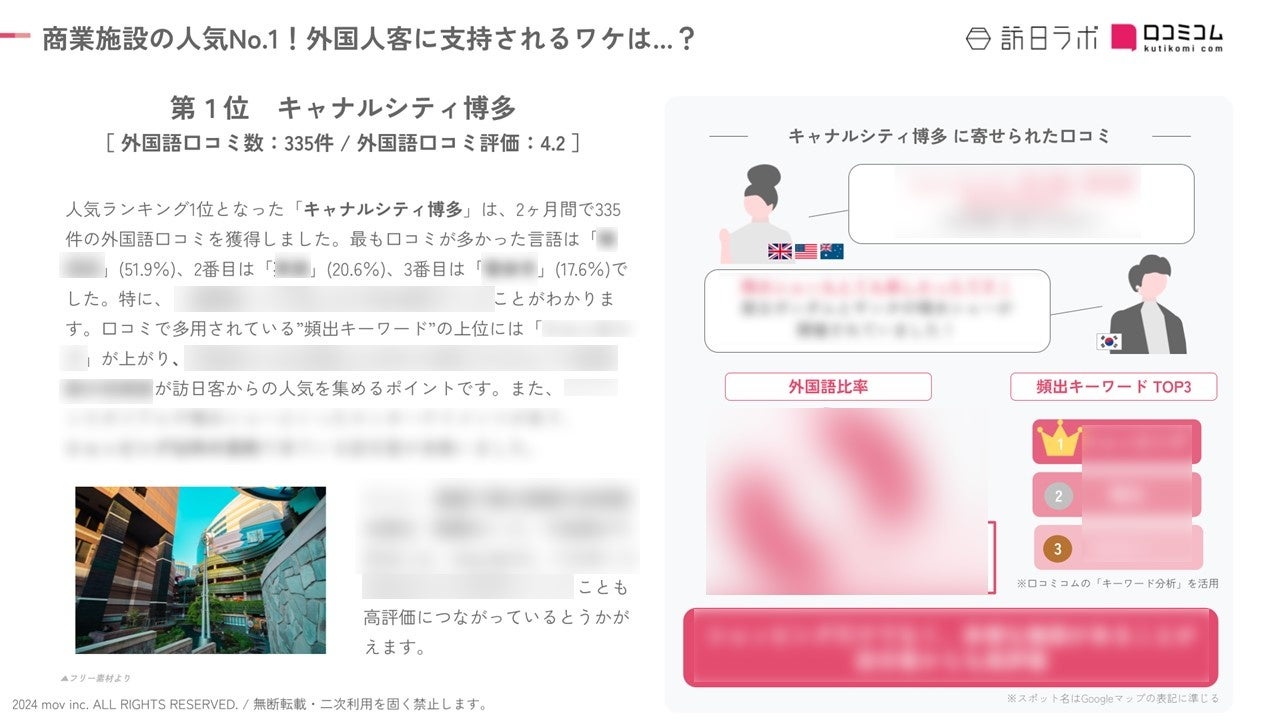Click the UK flag icon
Image resolution: width=1280 pixels, height=720 pixels.
click(780, 252)
